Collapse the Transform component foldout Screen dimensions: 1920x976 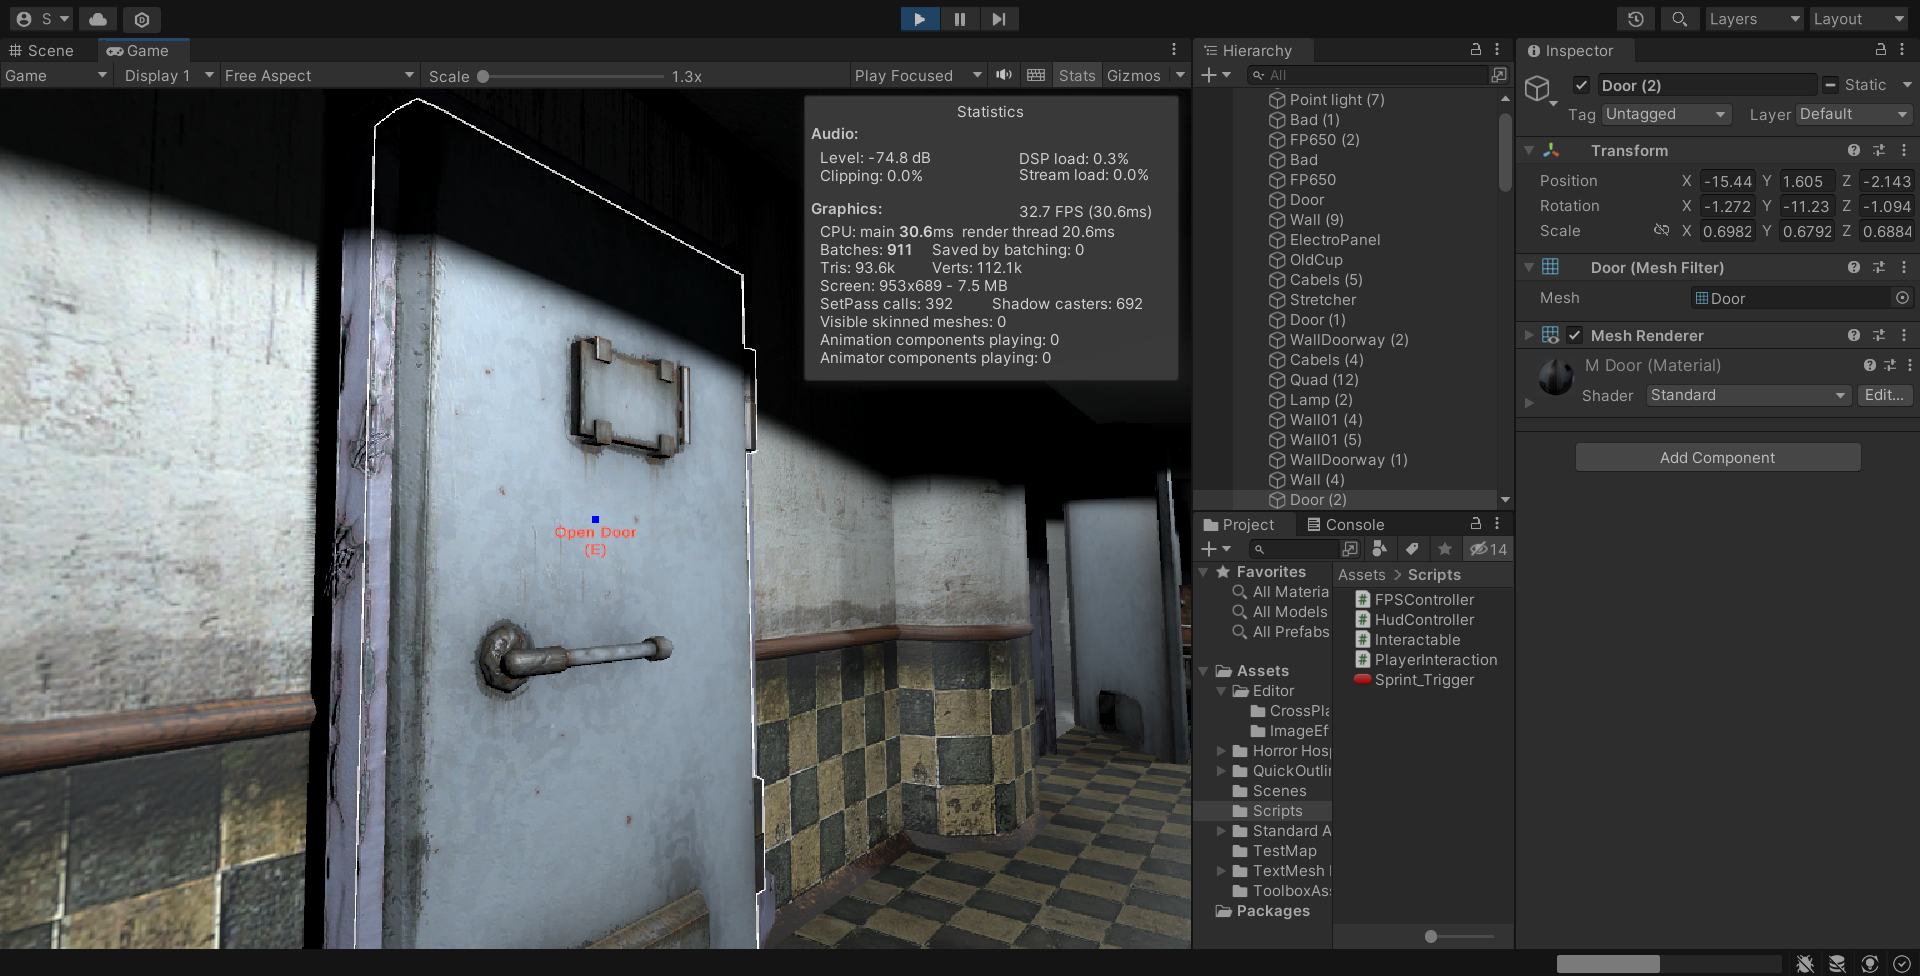coord(1529,151)
